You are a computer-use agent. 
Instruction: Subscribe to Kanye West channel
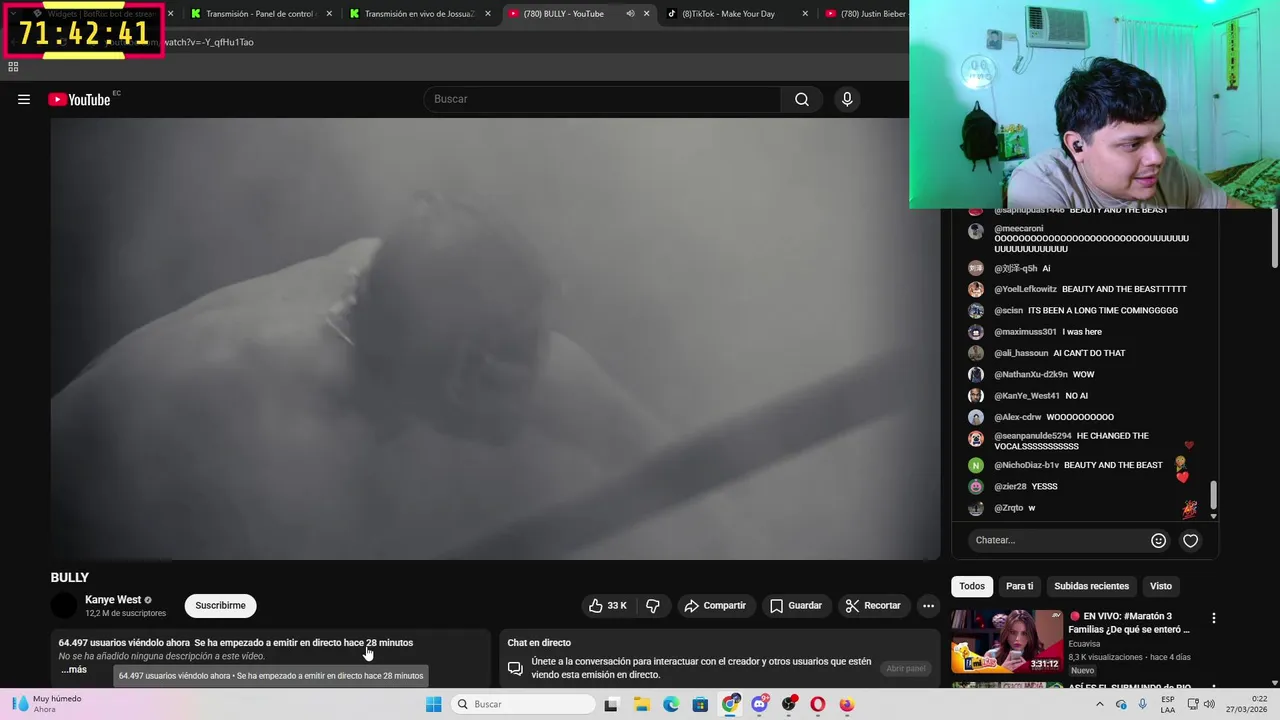point(220,605)
